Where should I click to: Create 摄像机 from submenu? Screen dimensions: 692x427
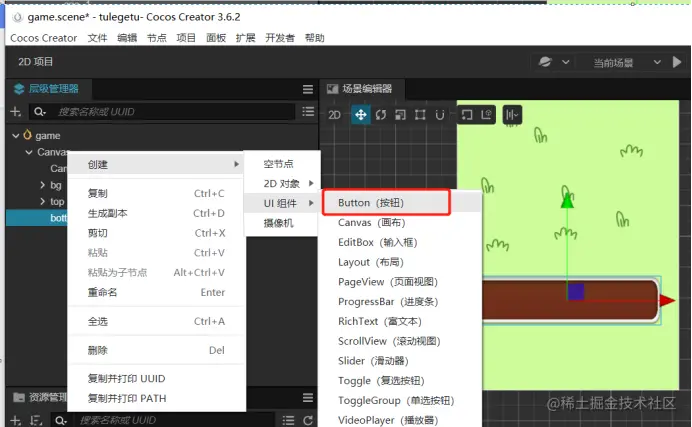pos(282,223)
